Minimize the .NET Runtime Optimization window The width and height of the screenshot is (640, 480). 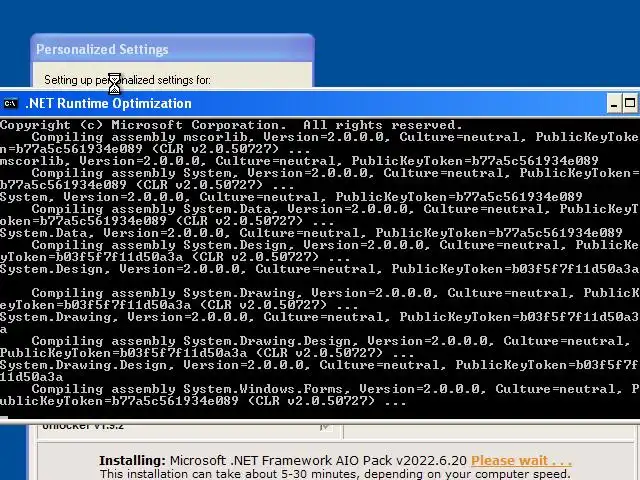click(614, 104)
